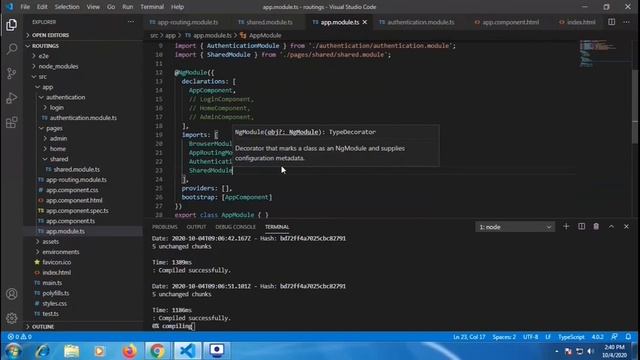Screen dimensions: 640x360
Task: Open the Selection menu
Action: [x=67, y=7]
